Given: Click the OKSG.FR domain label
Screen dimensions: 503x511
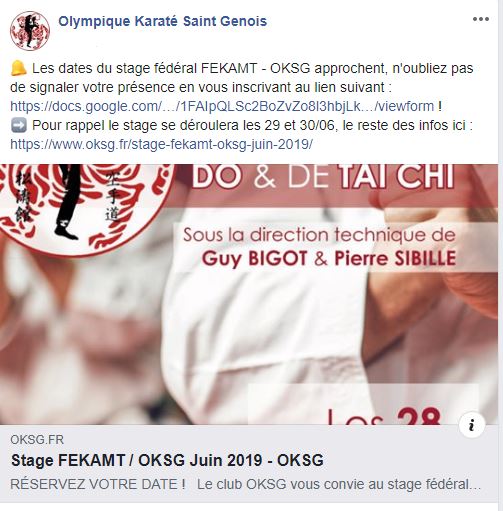Looking at the screenshot, I should tap(37, 440).
